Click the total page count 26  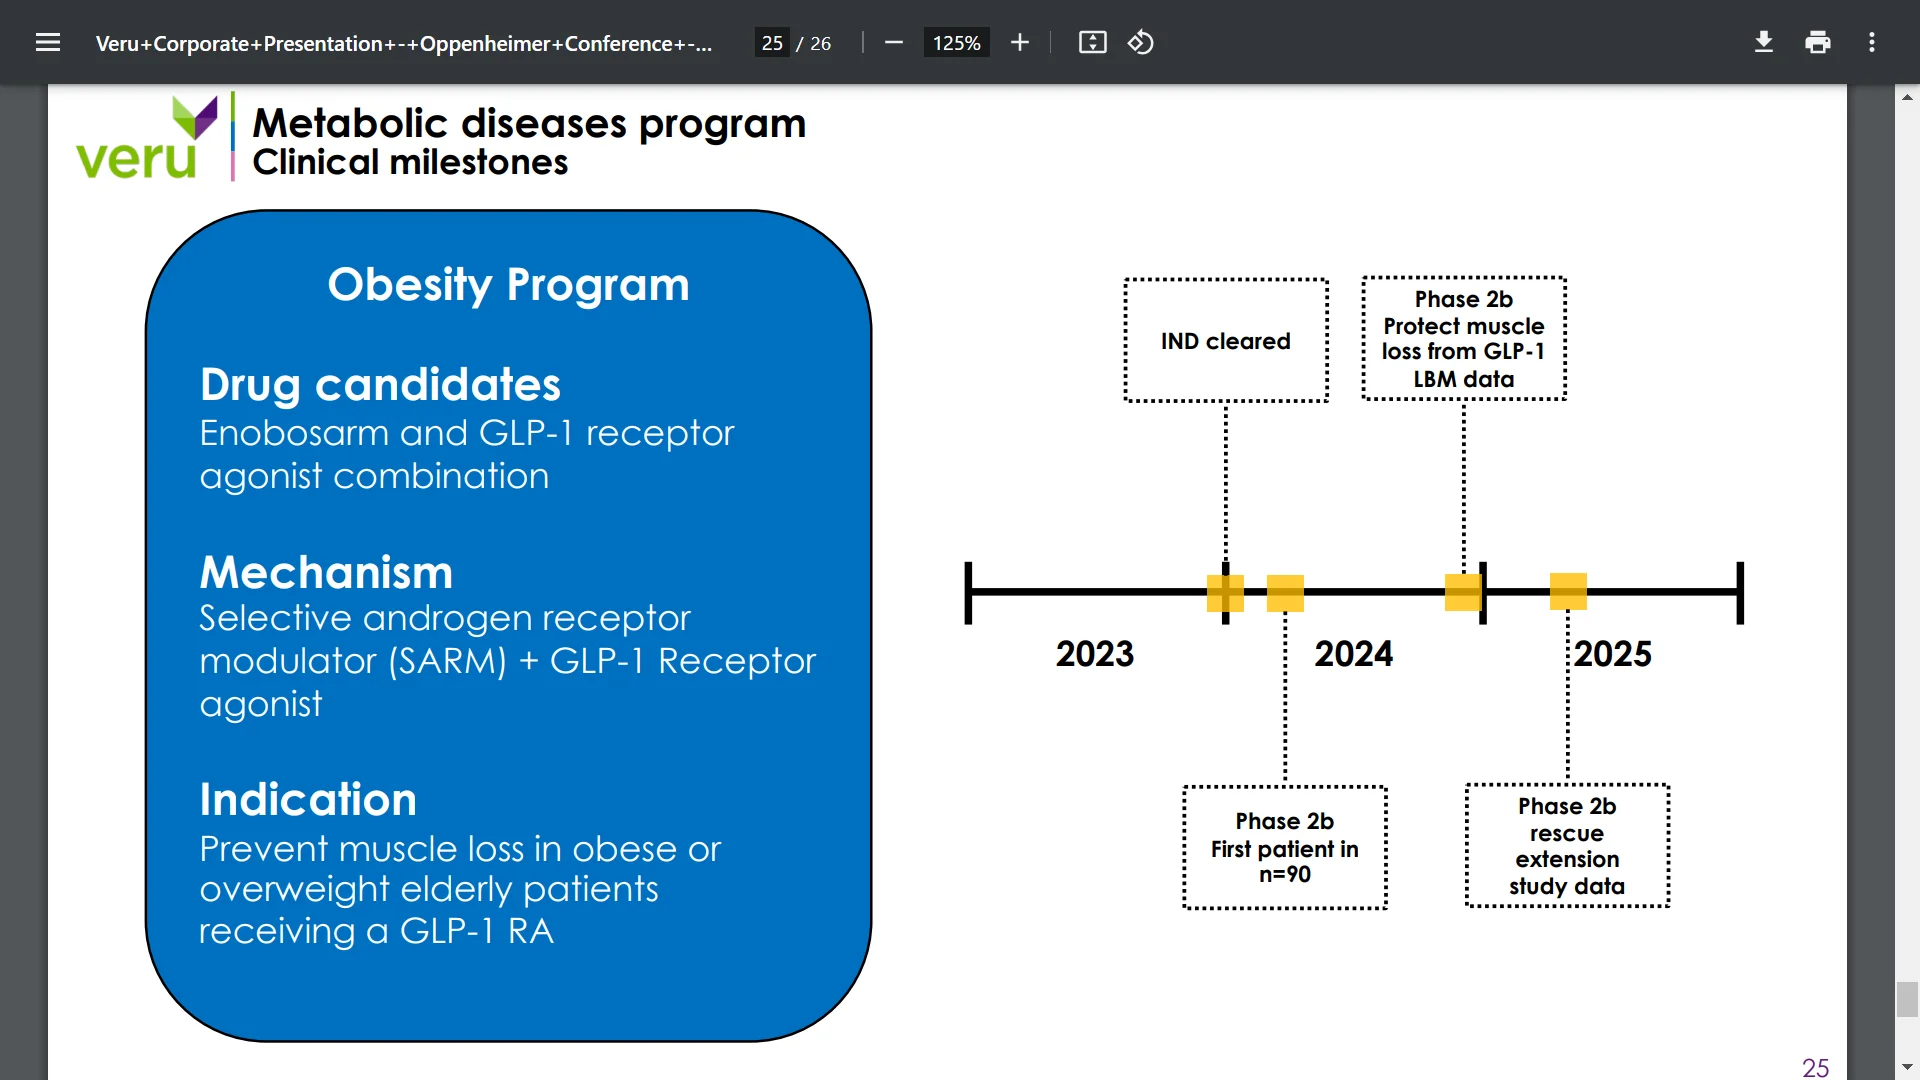[x=820, y=43]
